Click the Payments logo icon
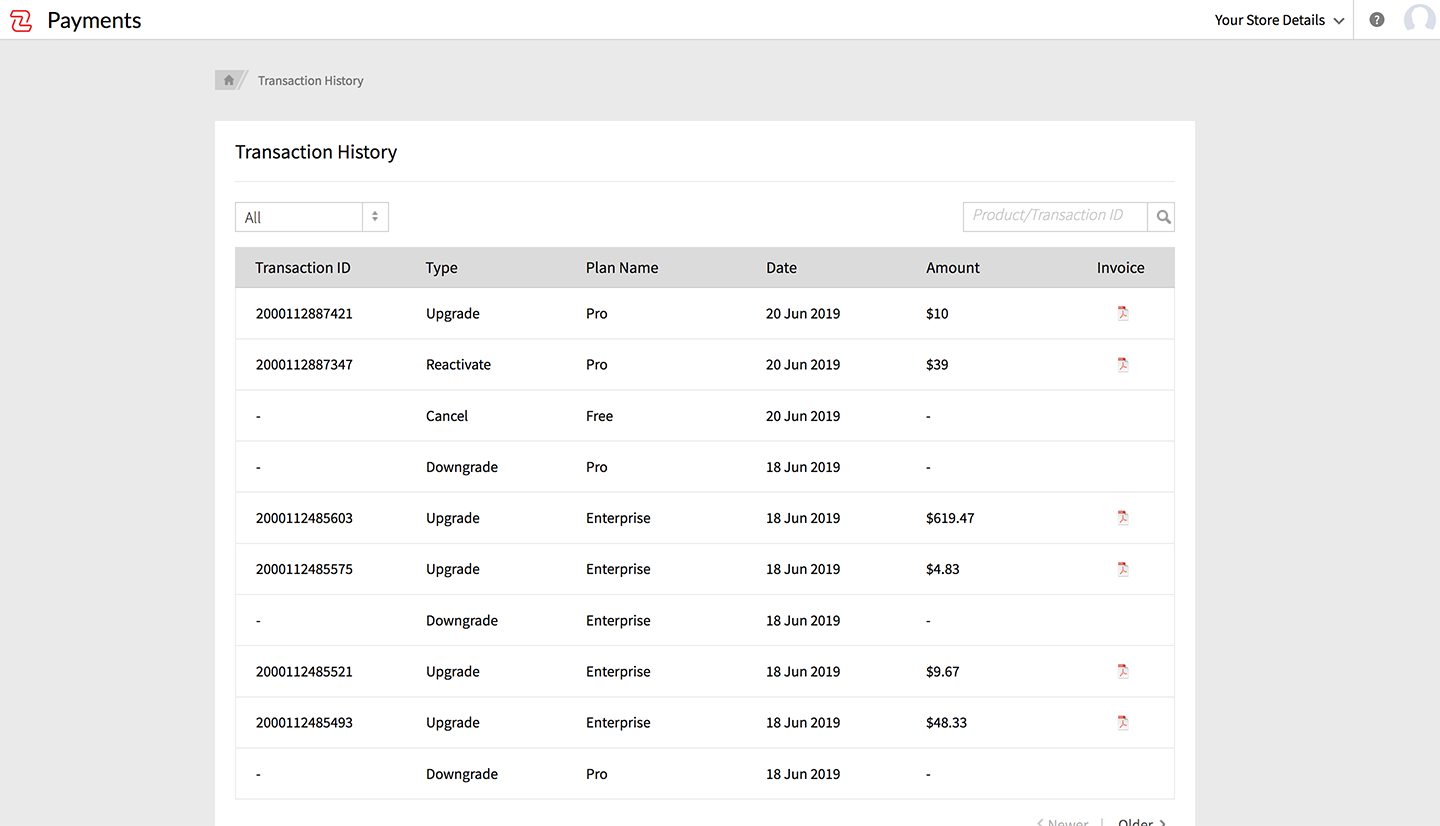The height and width of the screenshot is (826, 1440). (21, 20)
